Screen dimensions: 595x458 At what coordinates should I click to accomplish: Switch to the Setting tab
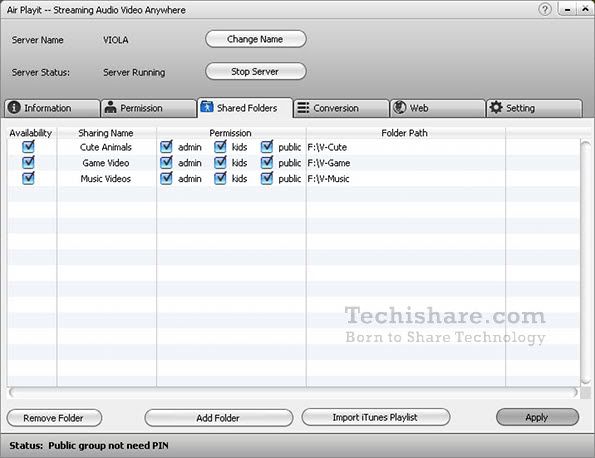(x=534, y=109)
